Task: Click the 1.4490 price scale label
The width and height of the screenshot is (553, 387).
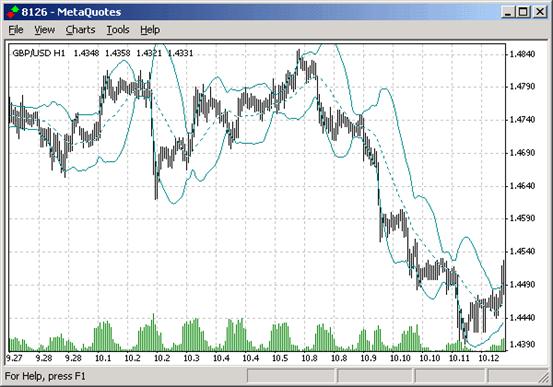Action: click(x=522, y=284)
